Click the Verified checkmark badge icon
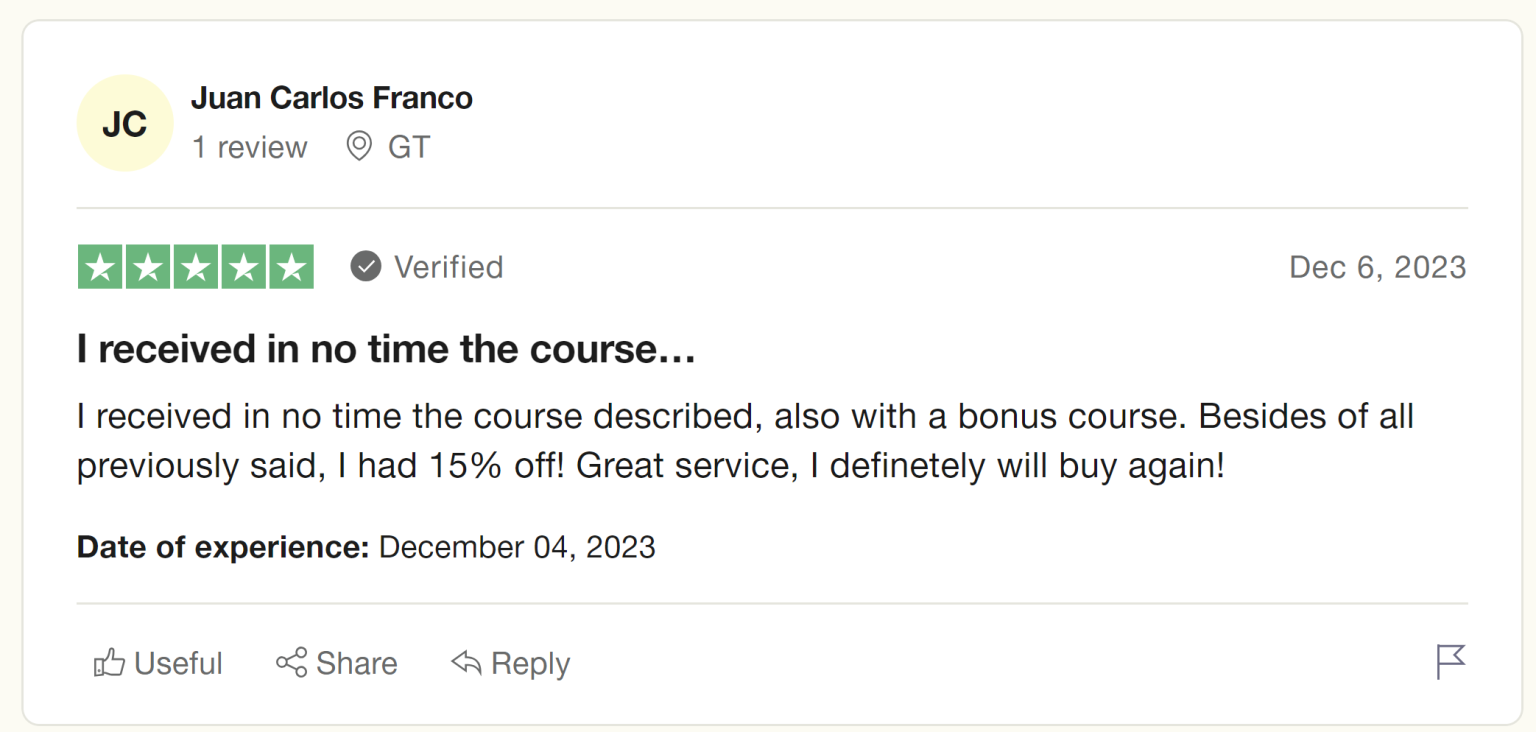This screenshot has width=1536, height=732. (x=366, y=266)
